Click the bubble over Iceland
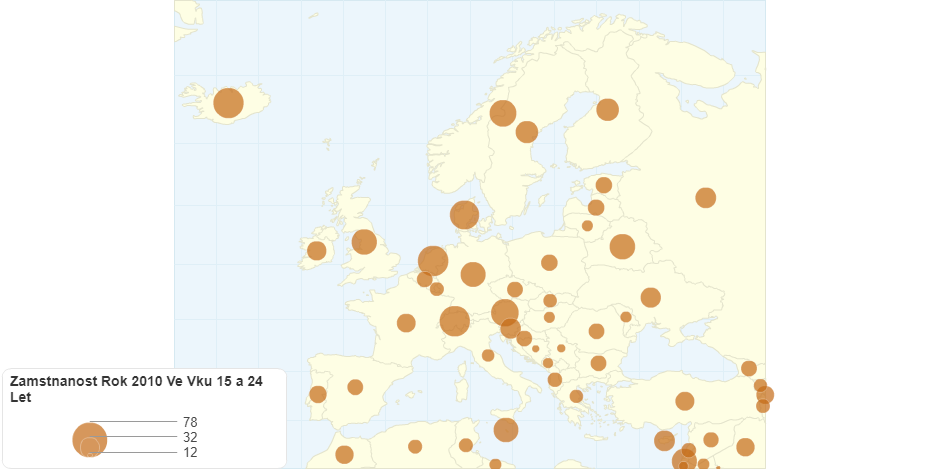This screenshot has width=940, height=469. [x=228, y=103]
